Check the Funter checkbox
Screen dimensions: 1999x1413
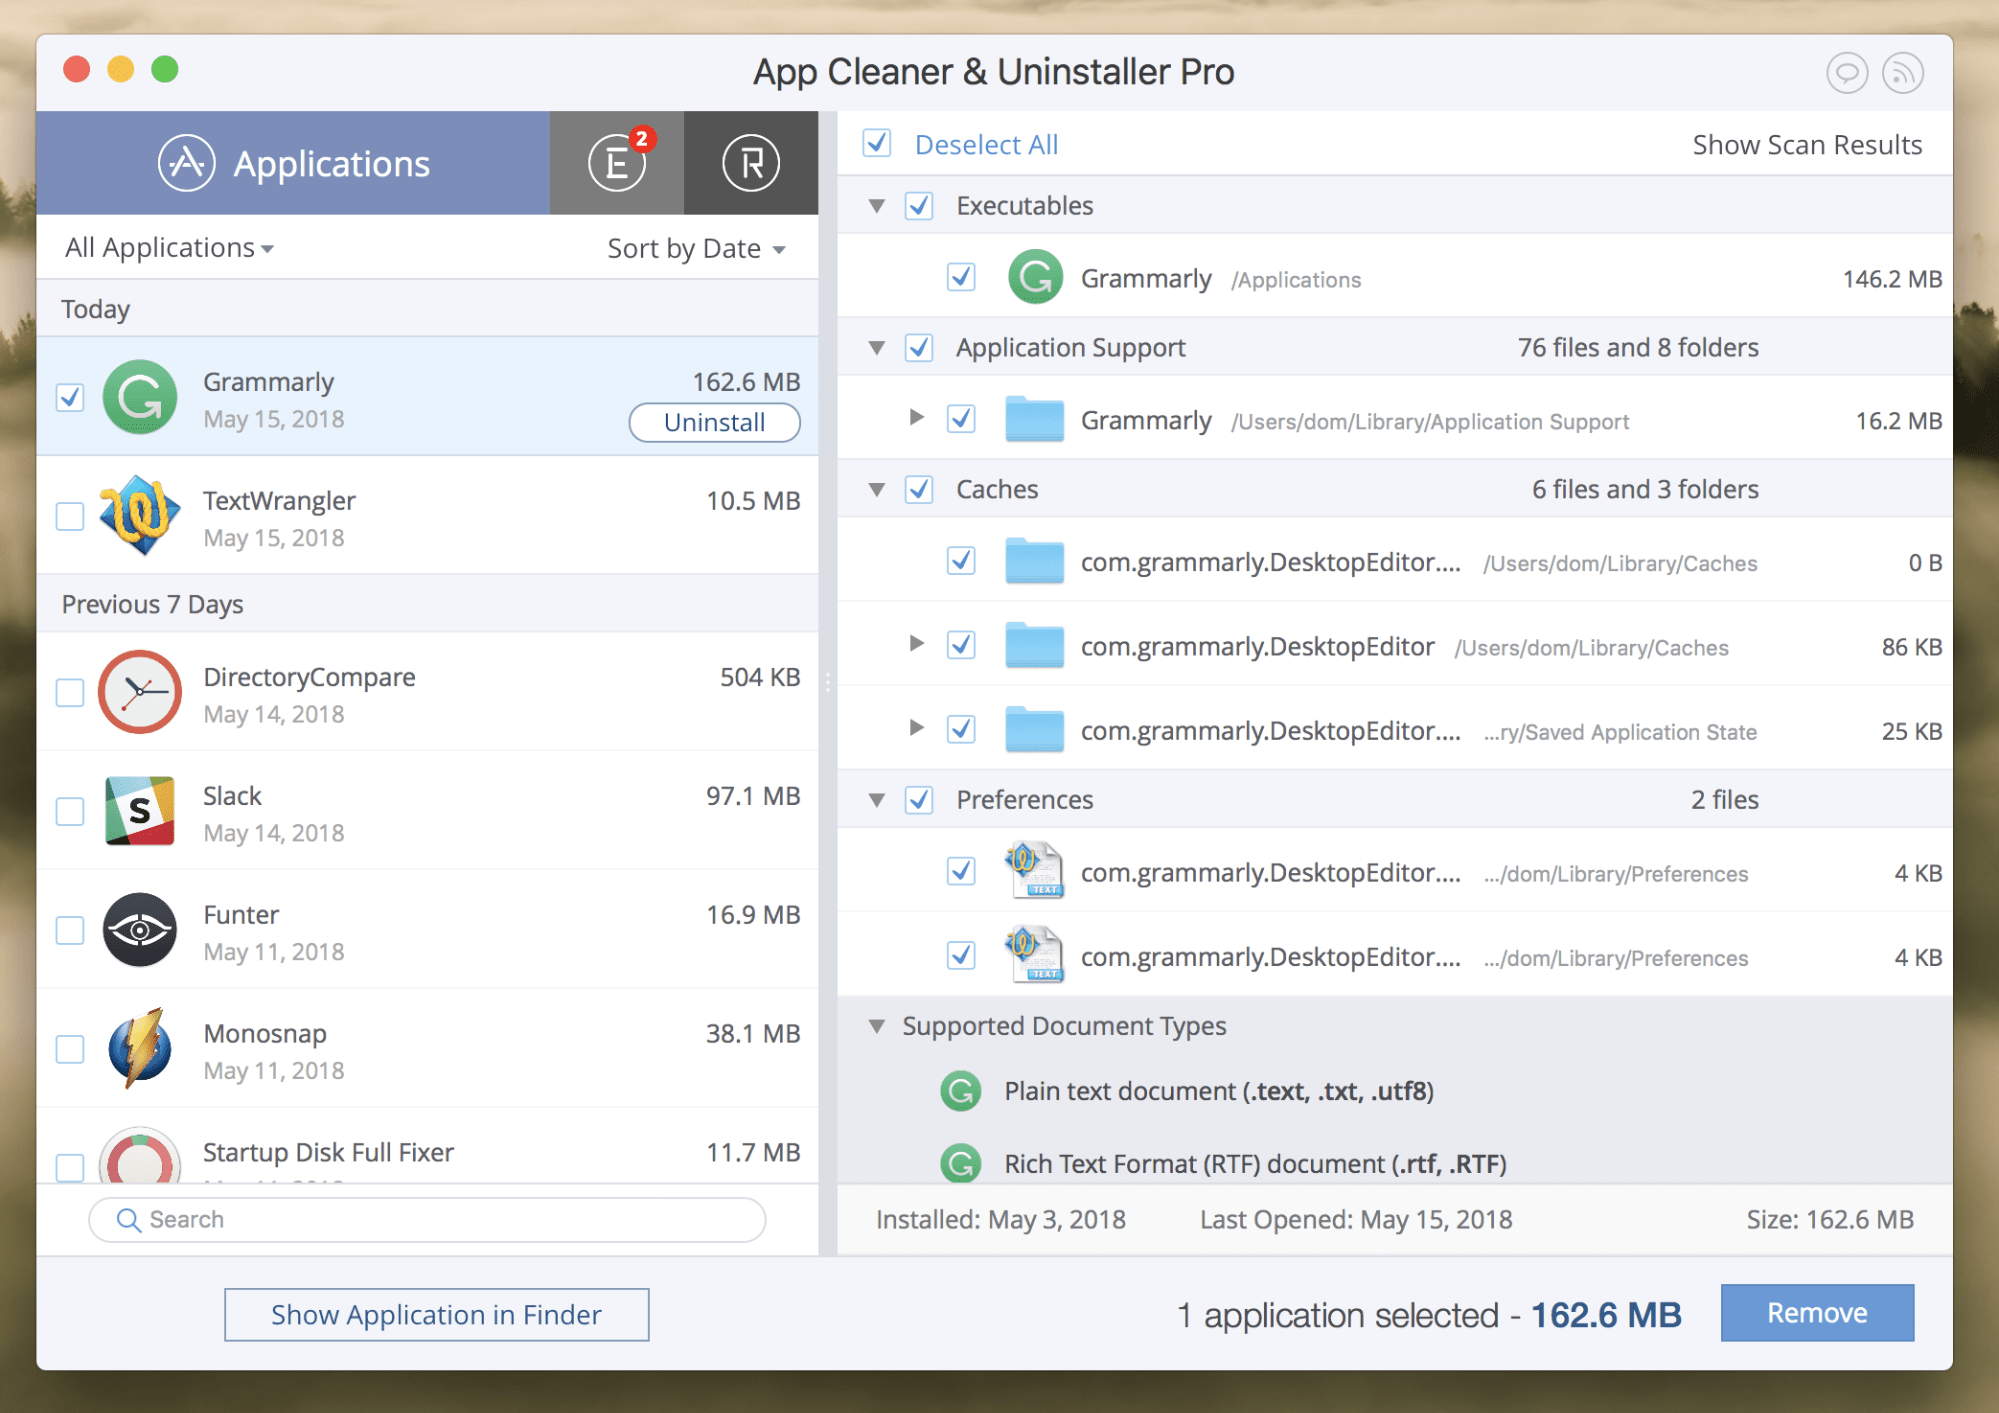pos(70,930)
